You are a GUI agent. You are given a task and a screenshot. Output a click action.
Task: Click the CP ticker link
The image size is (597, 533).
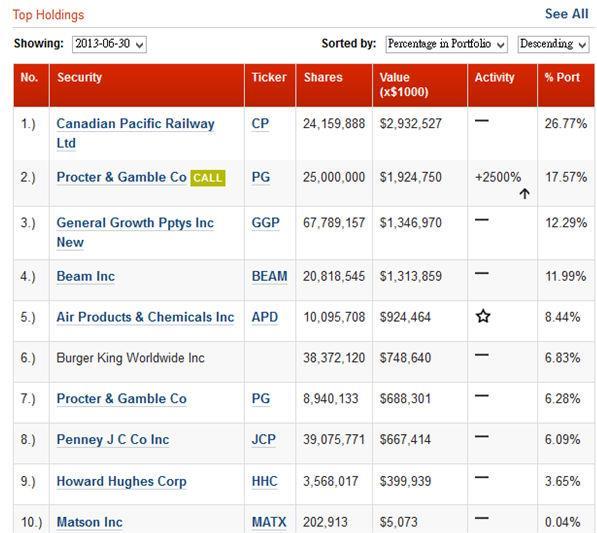pos(260,124)
